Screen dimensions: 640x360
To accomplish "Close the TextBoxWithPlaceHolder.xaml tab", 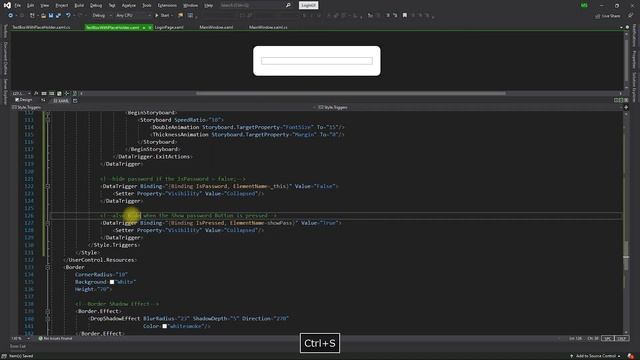I will tap(150, 27).
